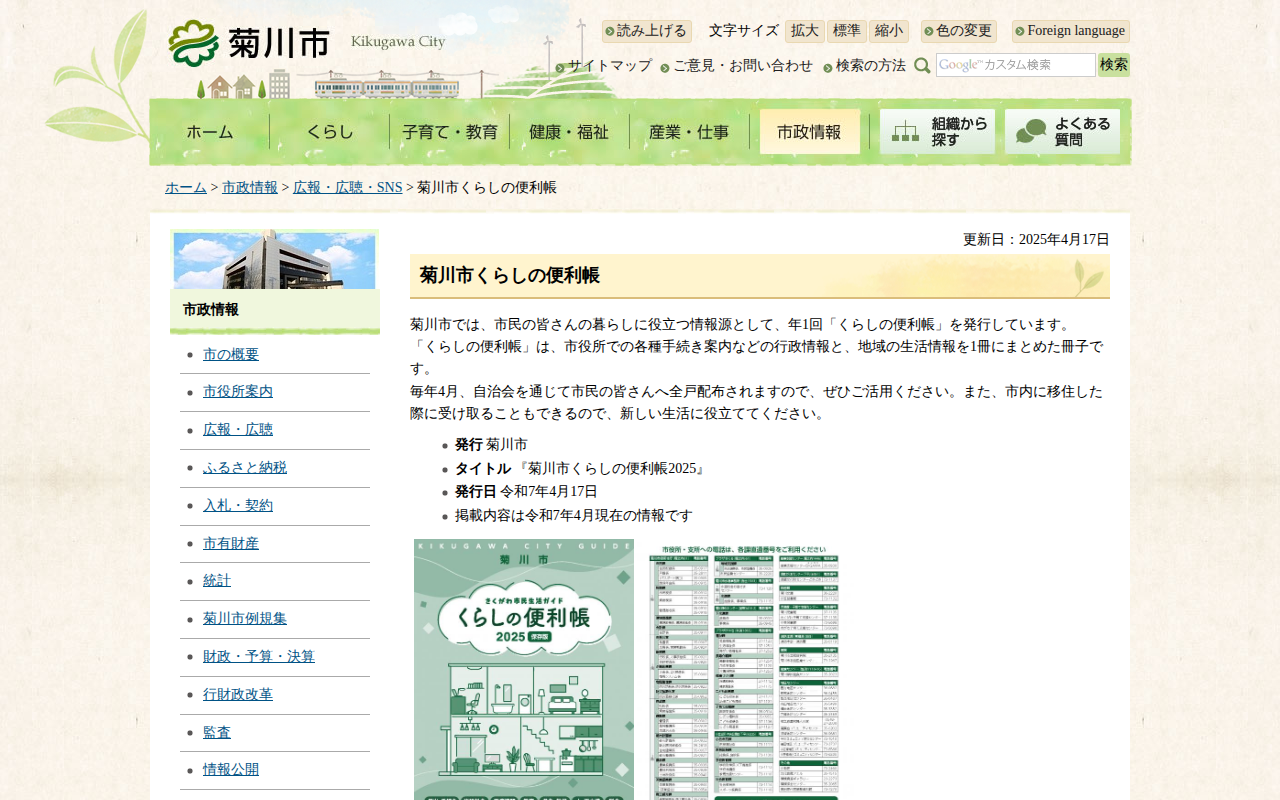Click the search magnifier icon
1280x800 pixels.
(922, 65)
